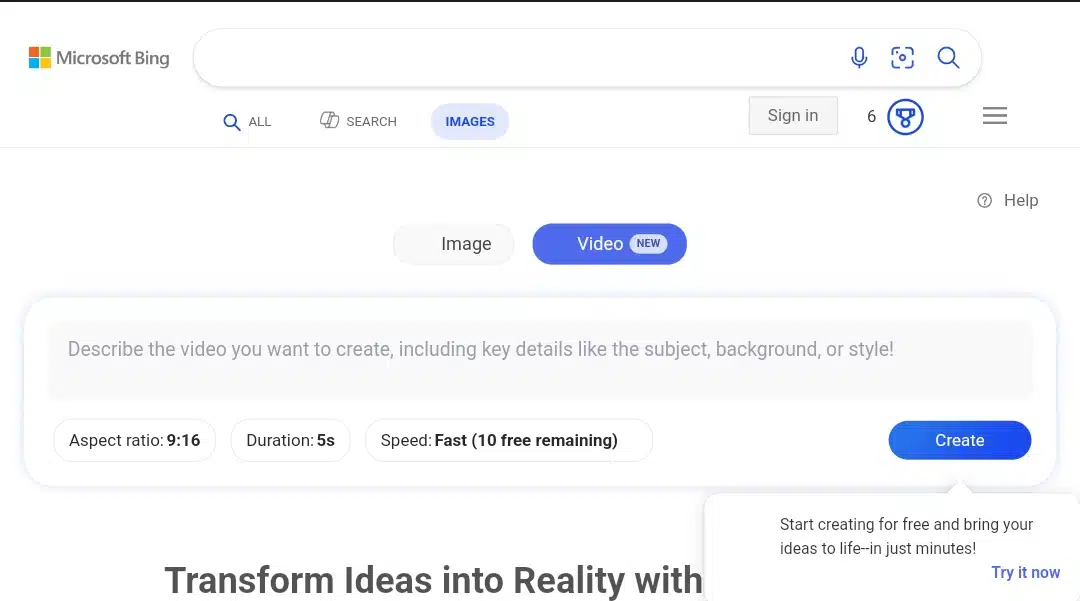1080x601 pixels.
Task: Go to the ALL search tab
Action: [x=247, y=122]
